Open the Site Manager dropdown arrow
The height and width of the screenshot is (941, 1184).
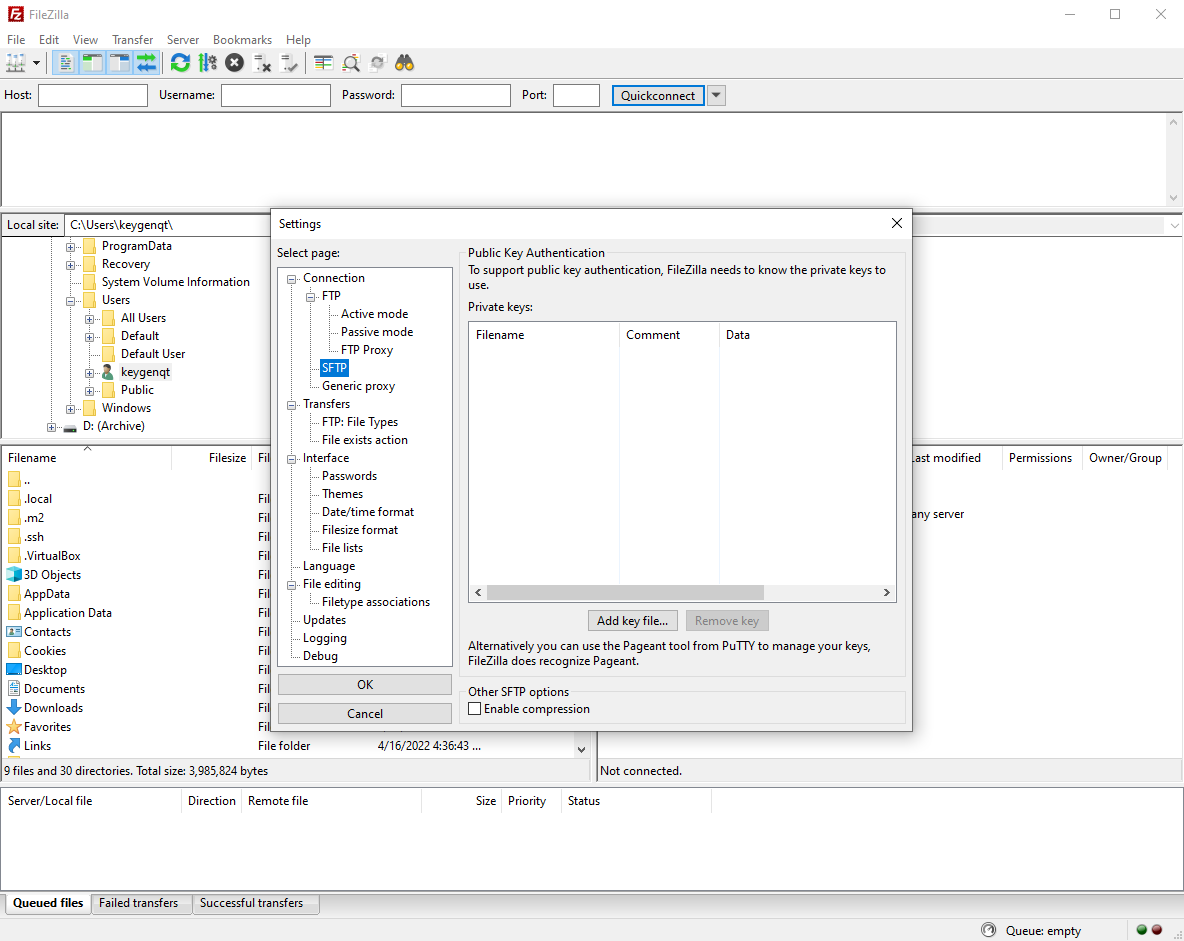36,63
